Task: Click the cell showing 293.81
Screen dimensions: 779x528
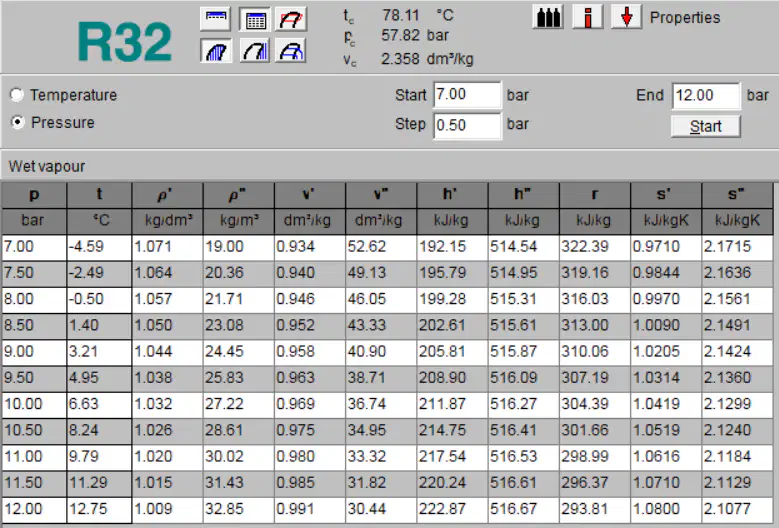Action: [595, 510]
